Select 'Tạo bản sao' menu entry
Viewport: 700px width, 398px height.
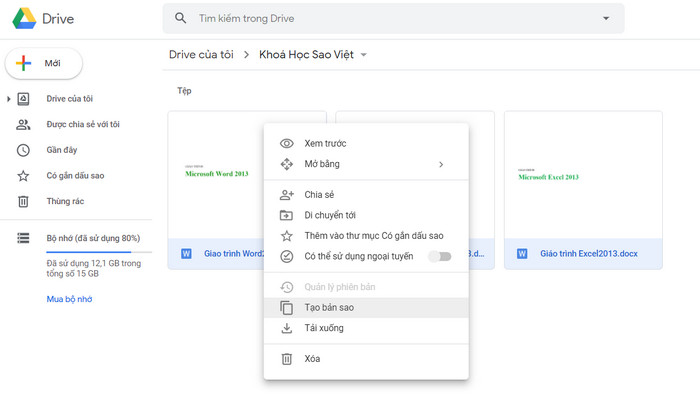click(x=366, y=307)
